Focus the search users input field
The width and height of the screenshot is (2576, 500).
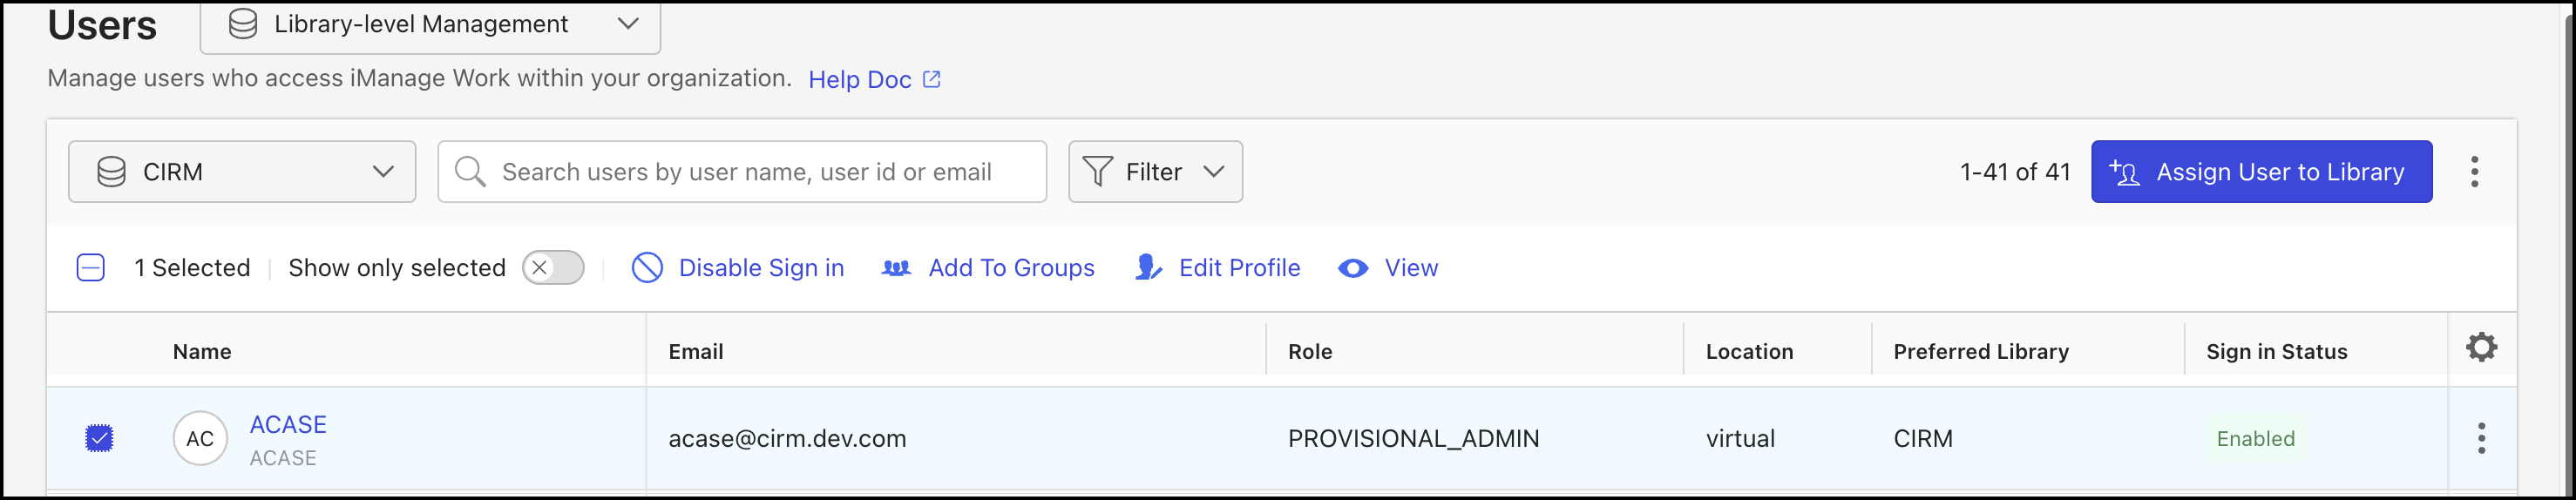click(x=742, y=172)
